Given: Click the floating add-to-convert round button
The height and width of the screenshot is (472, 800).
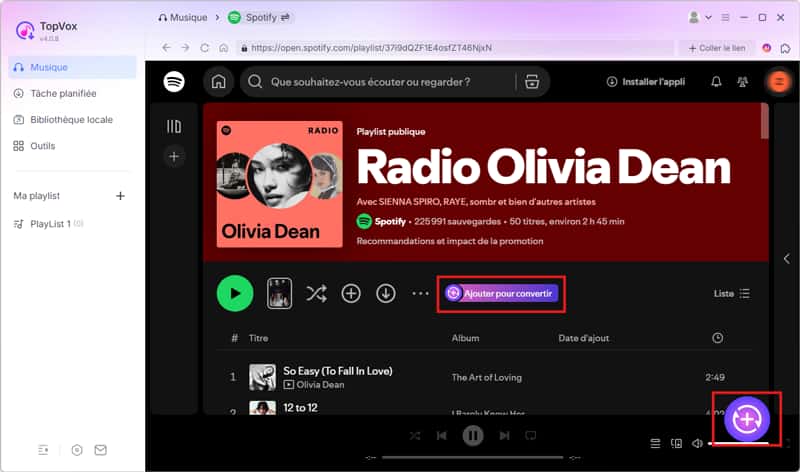Looking at the screenshot, I should pyautogui.click(x=747, y=419).
